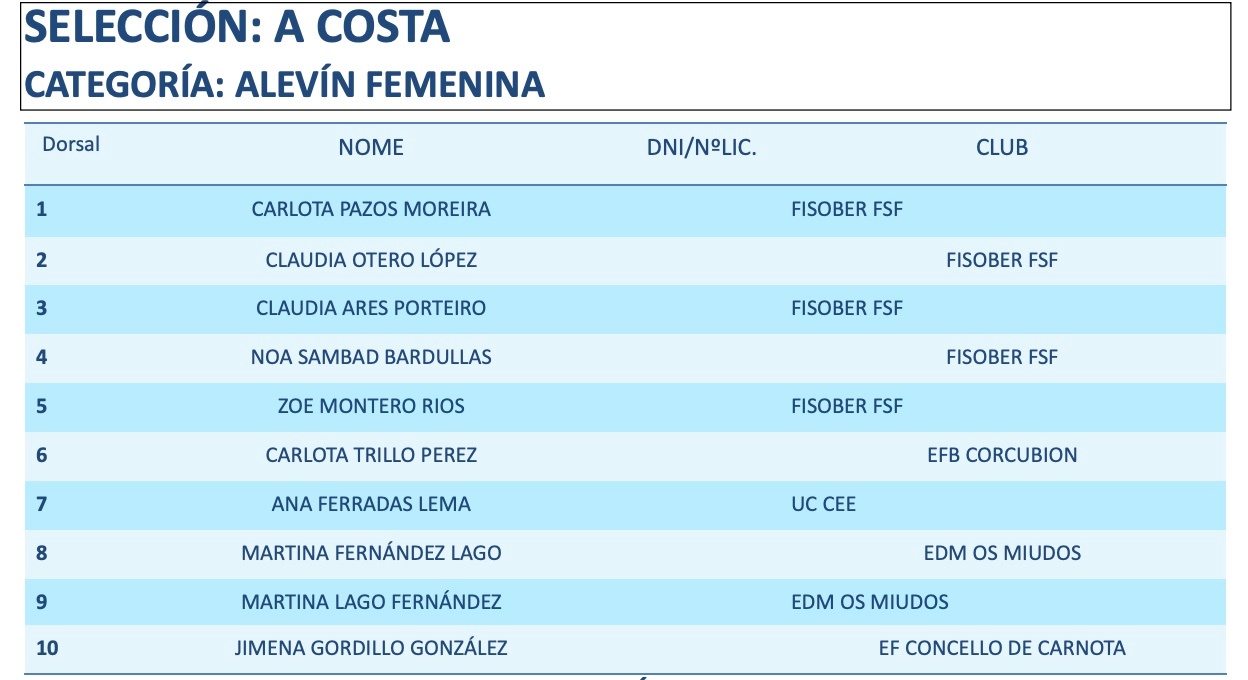Click player name JIMENA GORDILLO GONZÁLEZ
The image size is (1248, 680).
(371, 648)
